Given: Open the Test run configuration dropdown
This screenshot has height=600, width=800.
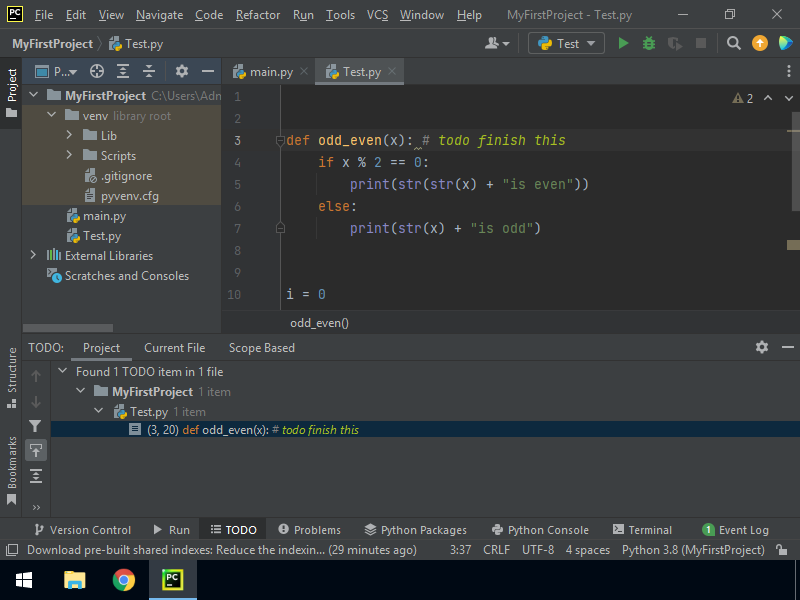Looking at the screenshot, I should [566, 43].
